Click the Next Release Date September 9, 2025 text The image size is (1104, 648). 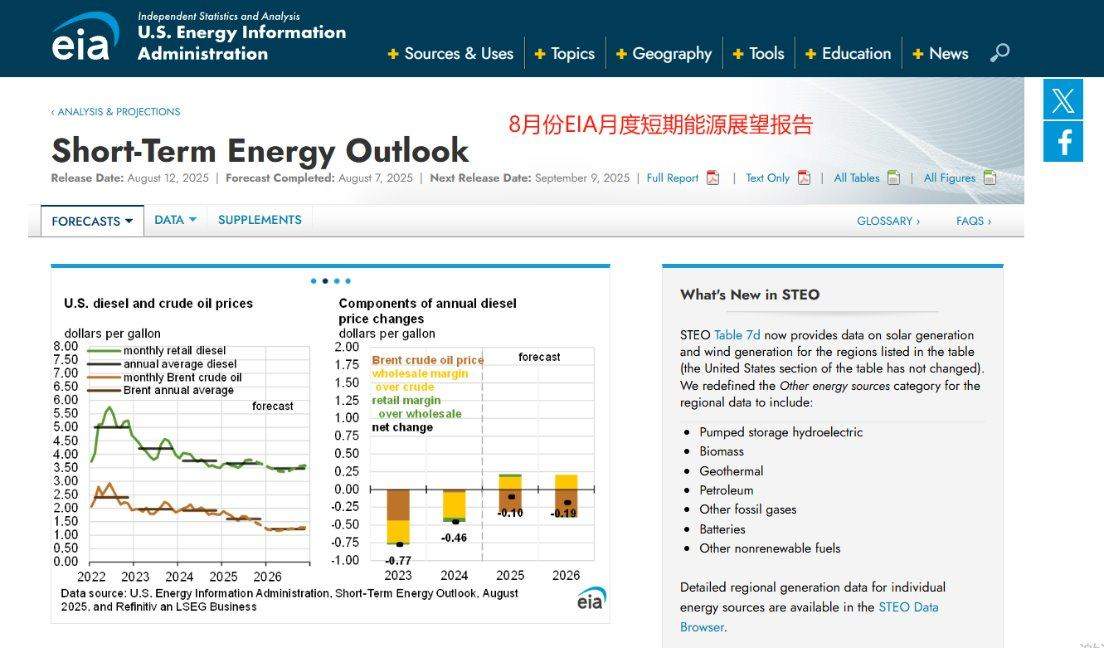point(529,178)
